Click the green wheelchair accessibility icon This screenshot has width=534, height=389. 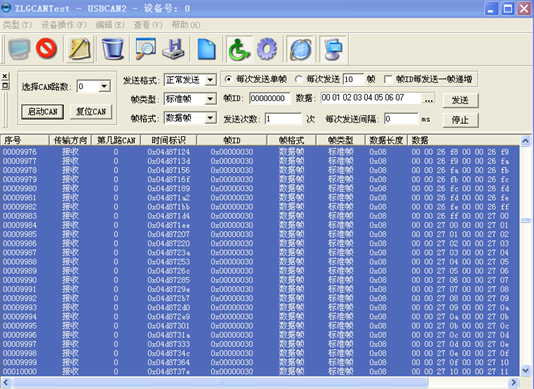tap(239, 49)
